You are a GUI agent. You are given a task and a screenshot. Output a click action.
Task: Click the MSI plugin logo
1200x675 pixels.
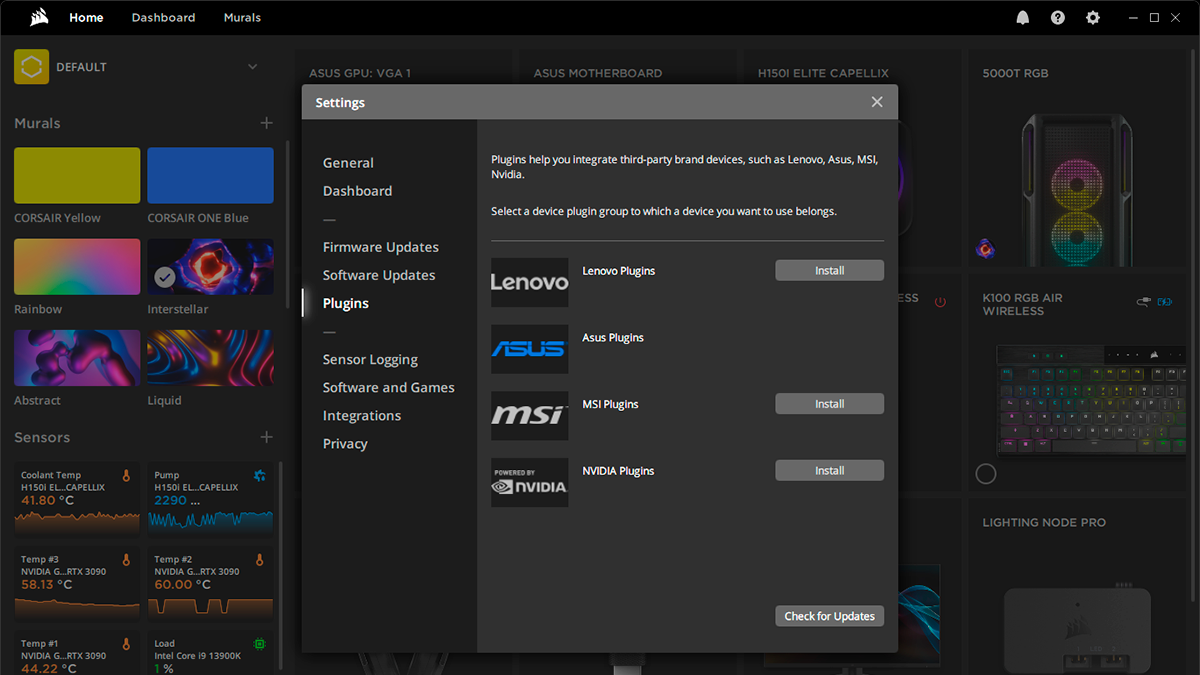(529, 416)
